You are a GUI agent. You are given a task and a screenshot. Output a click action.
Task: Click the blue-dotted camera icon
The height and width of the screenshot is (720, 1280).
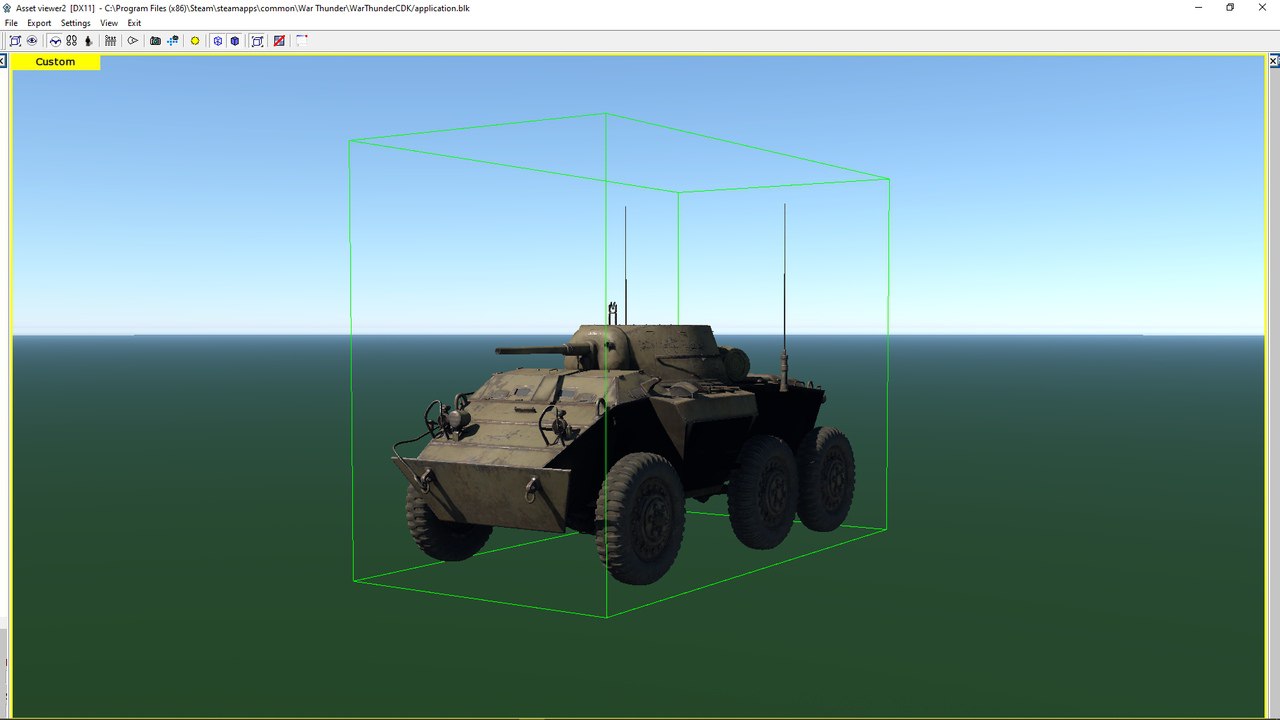[x=173, y=41]
